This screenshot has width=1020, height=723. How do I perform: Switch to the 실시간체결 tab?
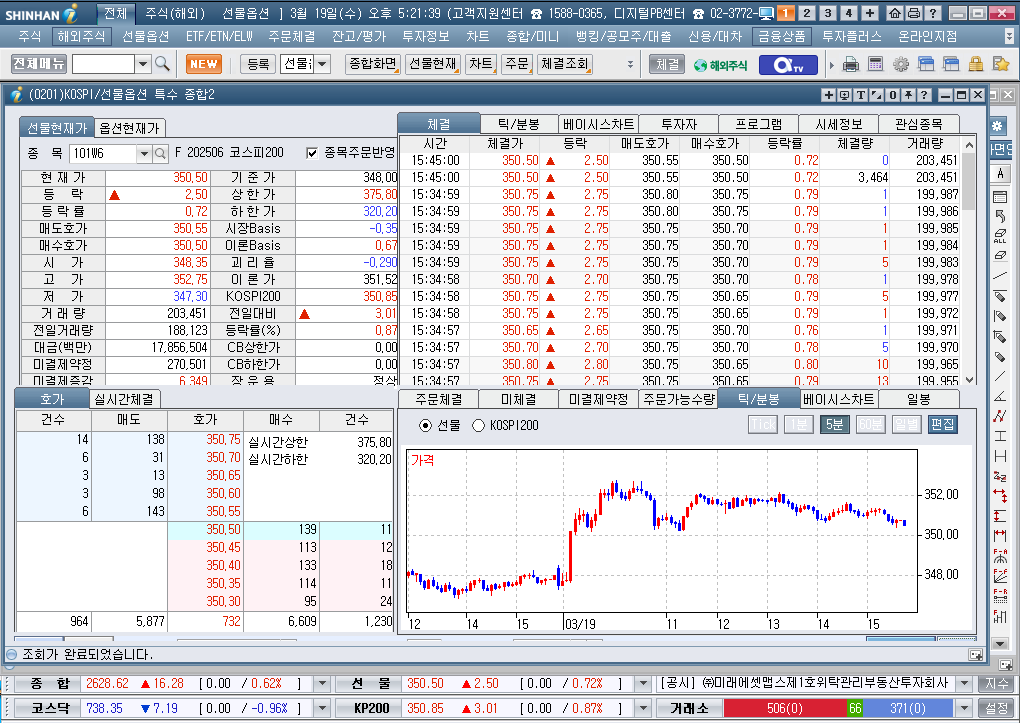(x=124, y=399)
